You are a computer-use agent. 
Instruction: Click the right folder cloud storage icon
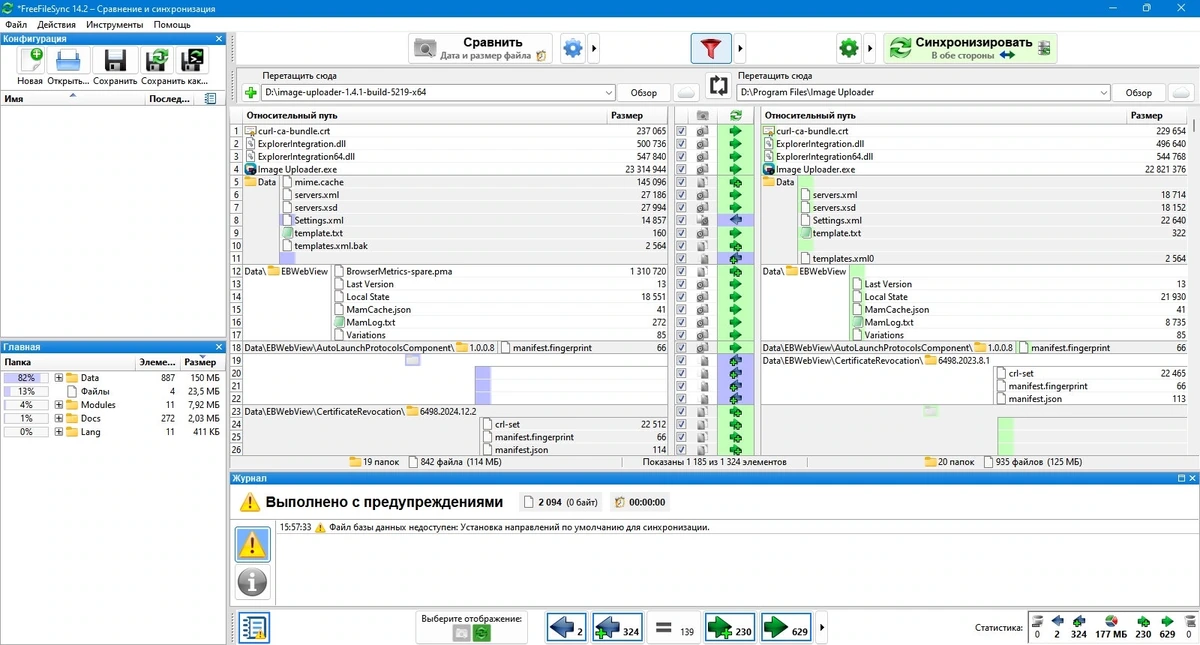1181,93
